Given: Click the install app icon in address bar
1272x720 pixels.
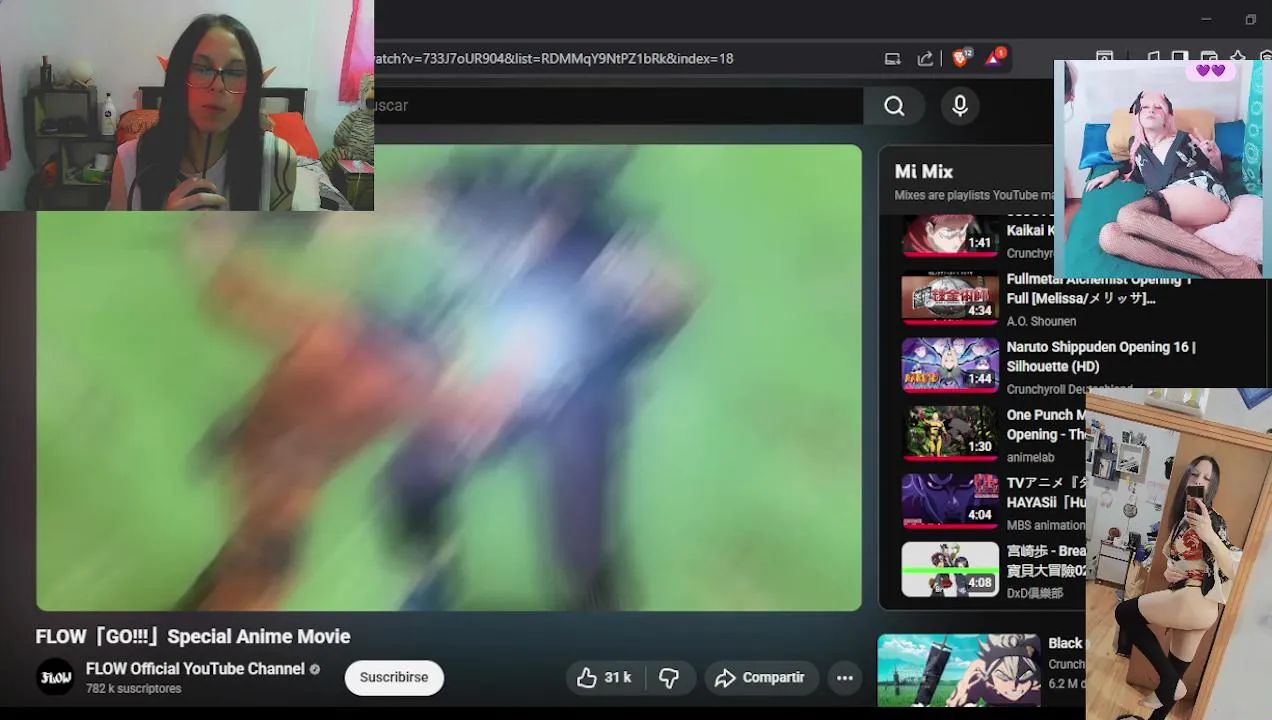Looking at the screenshot, I should tap(892, 59).
